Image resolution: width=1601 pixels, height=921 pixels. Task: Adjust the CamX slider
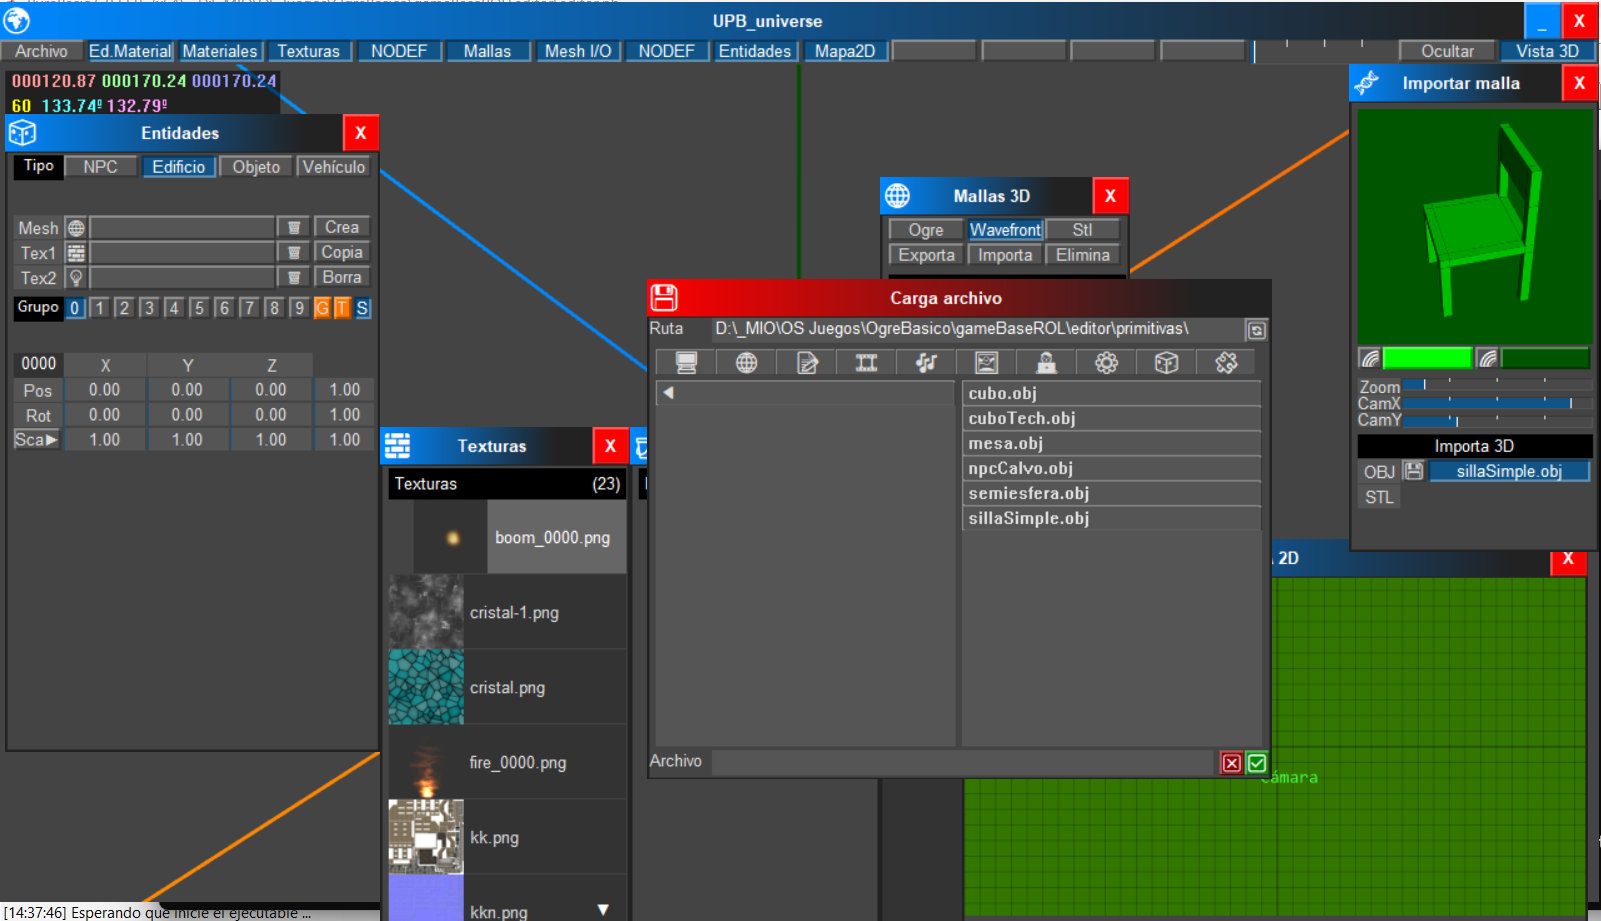tap(1496, 404)
